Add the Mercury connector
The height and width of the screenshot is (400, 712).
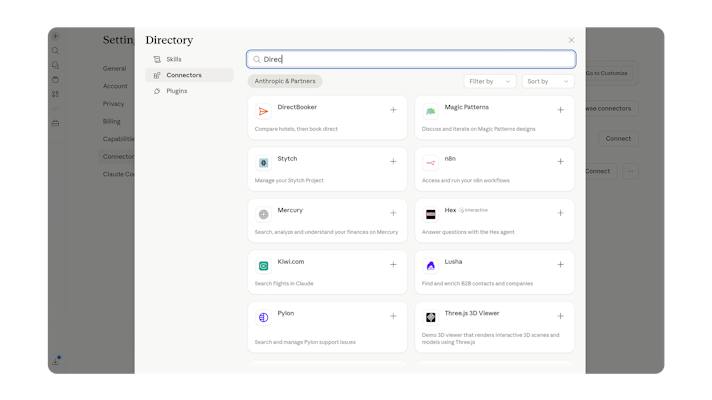[393, 213]
